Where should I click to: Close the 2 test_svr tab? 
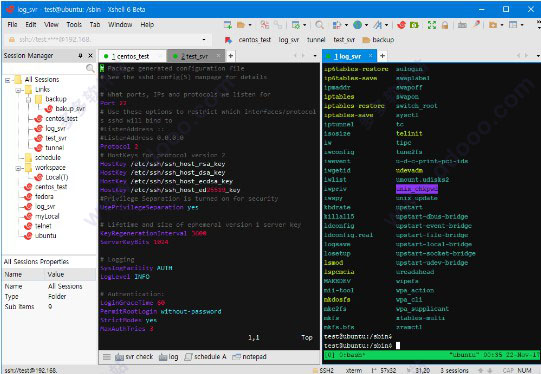point(218,56)
